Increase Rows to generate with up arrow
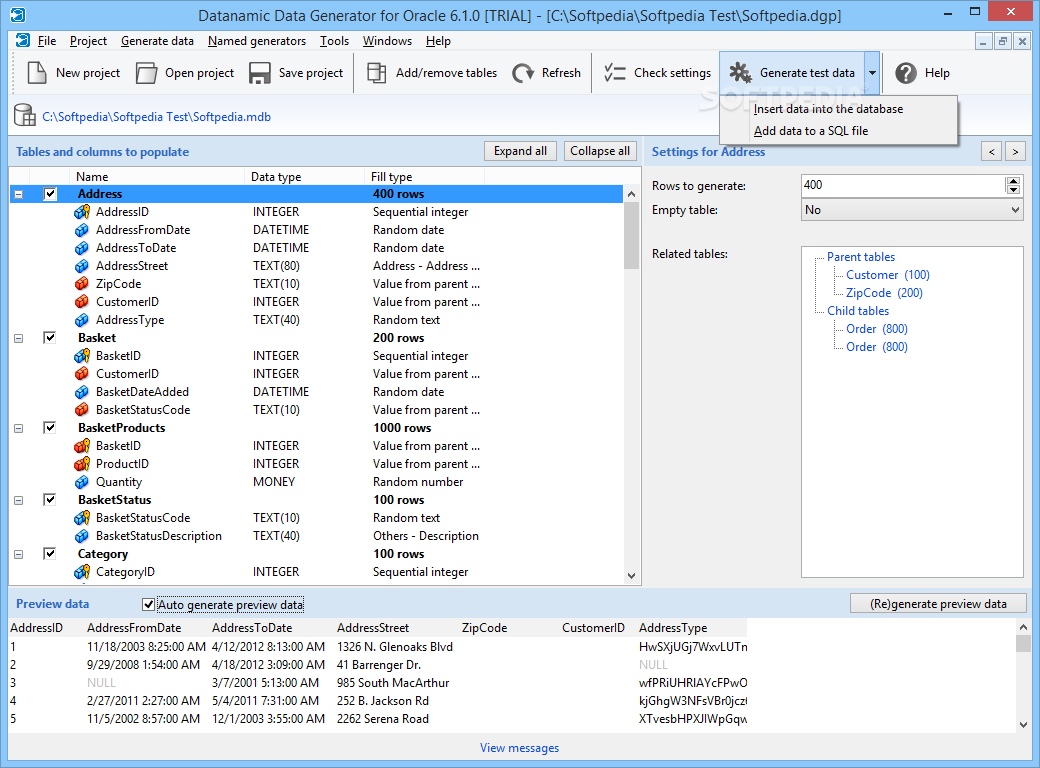 pos(1013,181)
